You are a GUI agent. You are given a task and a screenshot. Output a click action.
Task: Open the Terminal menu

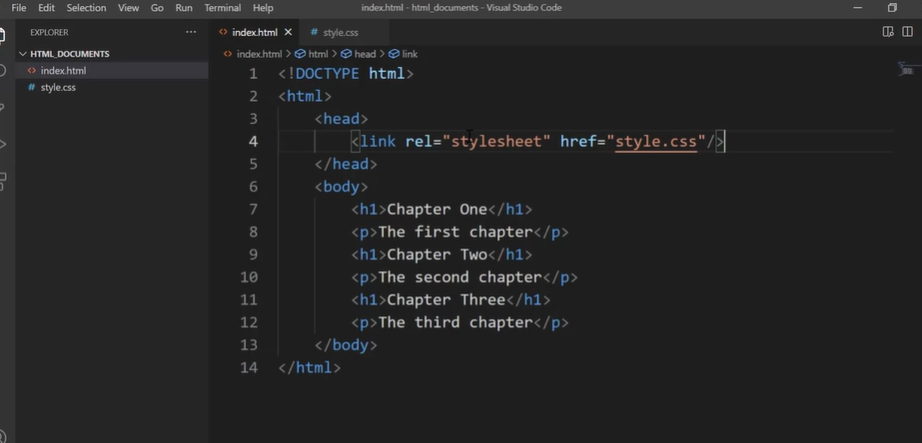tap(223, 8)
